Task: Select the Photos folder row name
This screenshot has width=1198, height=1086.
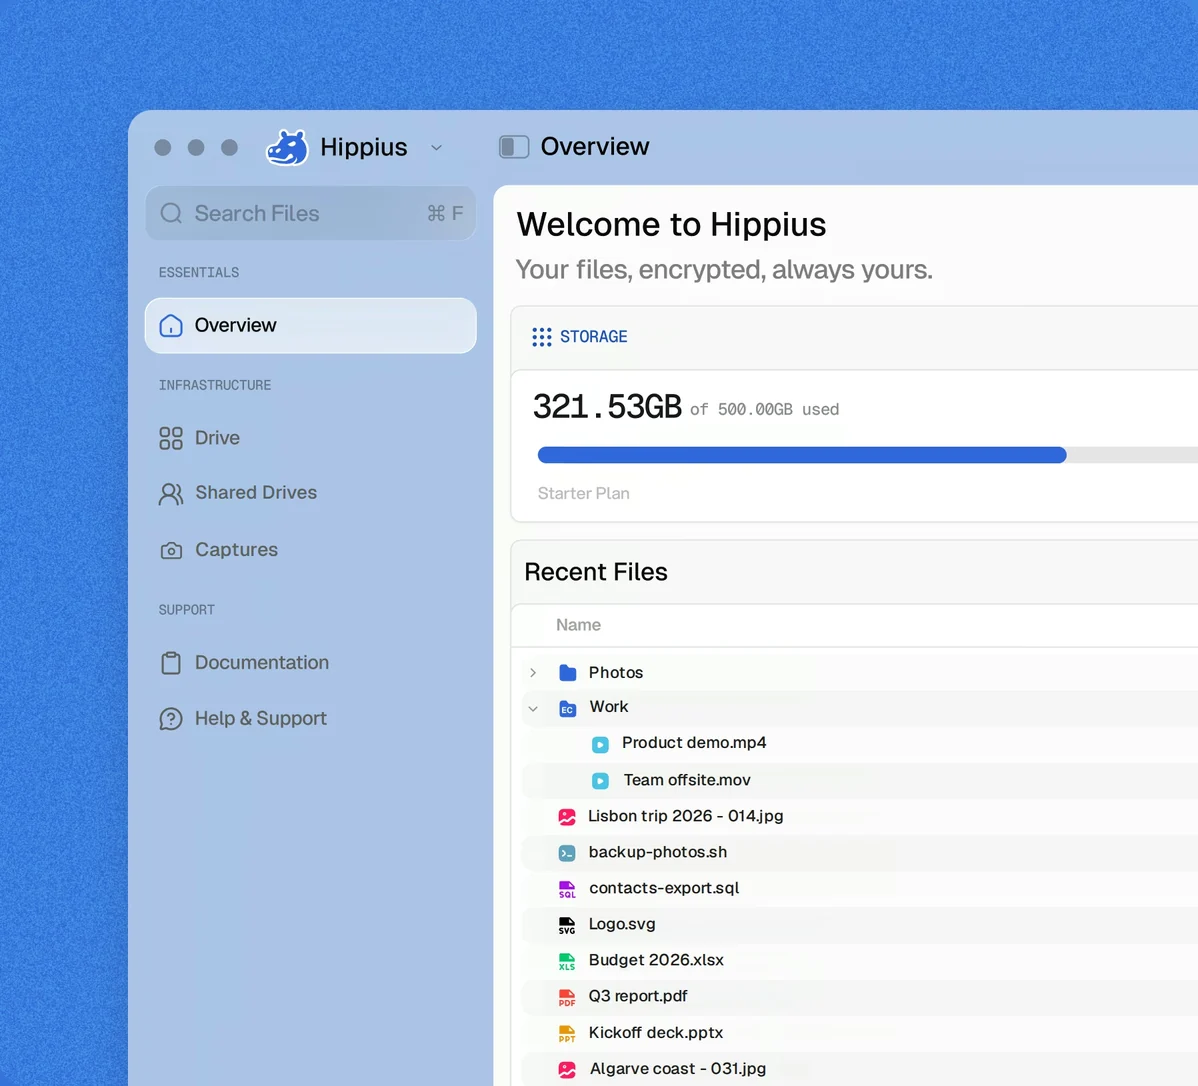Action: pos(616,673)
